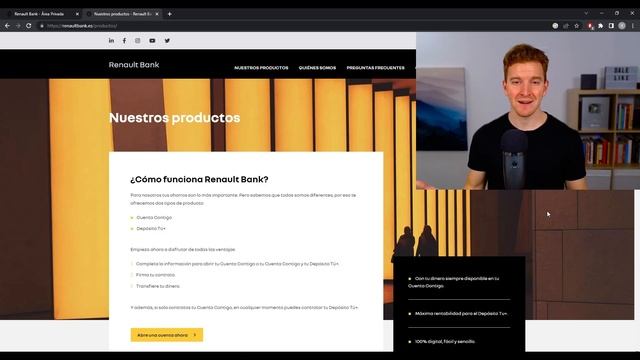Click the round white icon in address bar
The image size is (640, 360).
pyautogui.click(x=555, y=26)
